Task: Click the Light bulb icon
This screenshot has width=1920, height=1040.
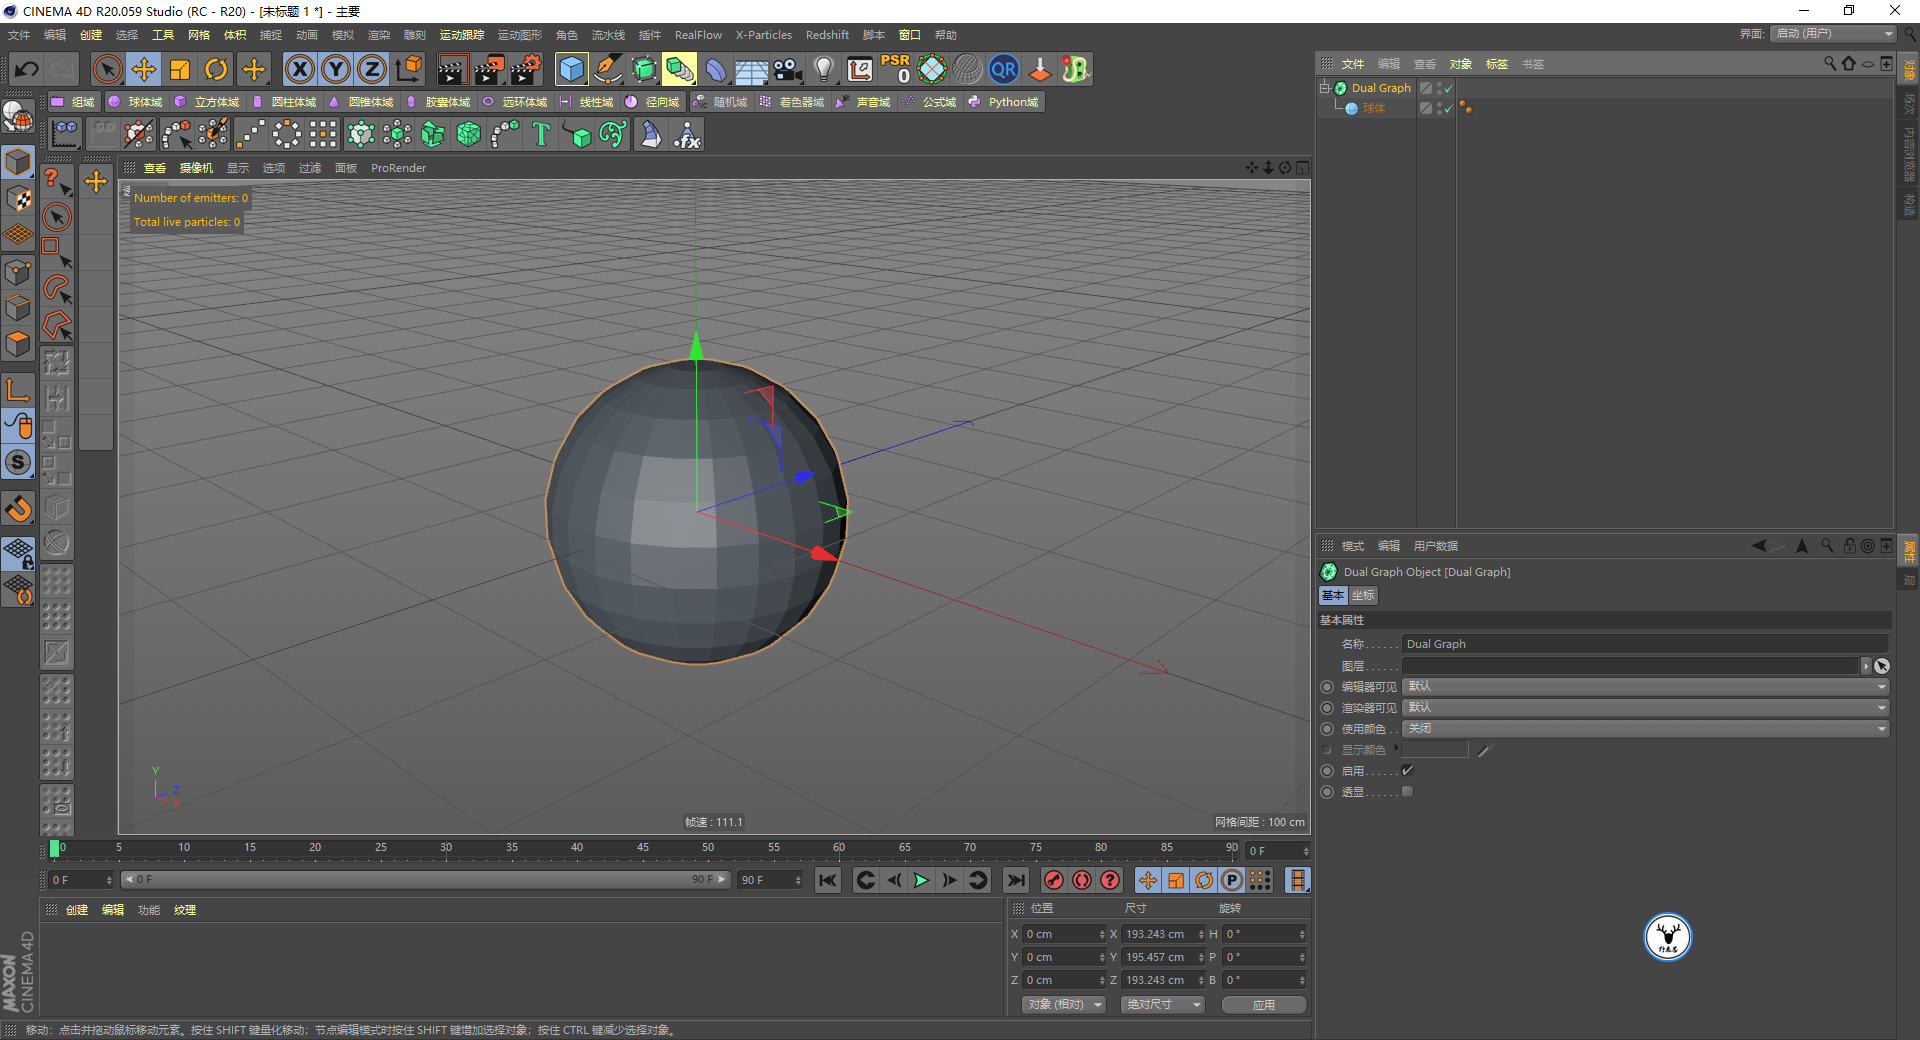Action: pos(823,69)
